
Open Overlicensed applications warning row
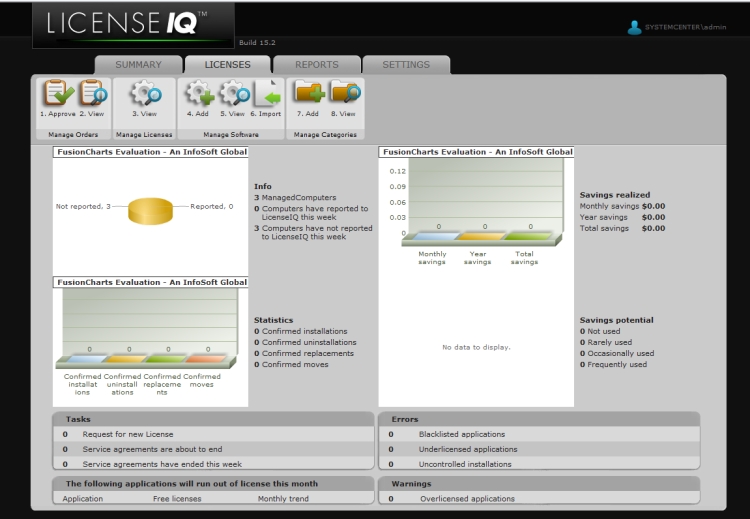[539, 498]
